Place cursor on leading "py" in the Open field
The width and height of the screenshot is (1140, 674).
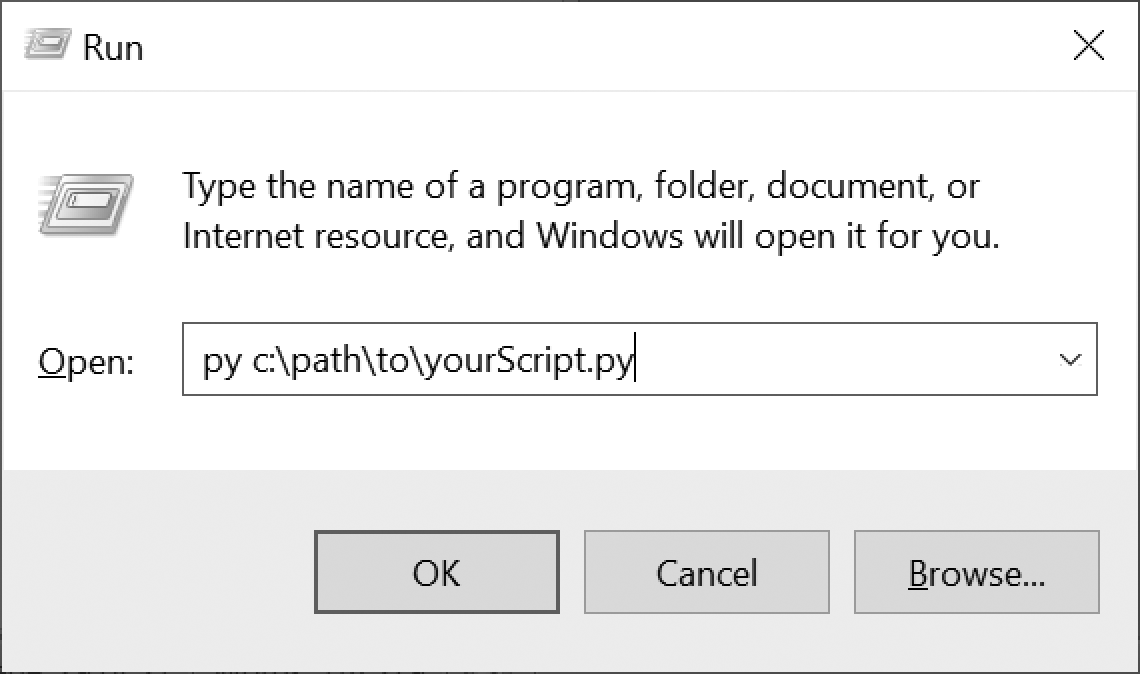coord(222,361)
